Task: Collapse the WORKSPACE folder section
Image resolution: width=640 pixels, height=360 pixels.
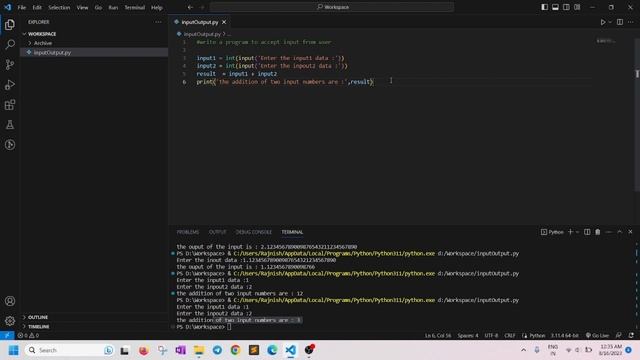Action: [x=94, y=34]
